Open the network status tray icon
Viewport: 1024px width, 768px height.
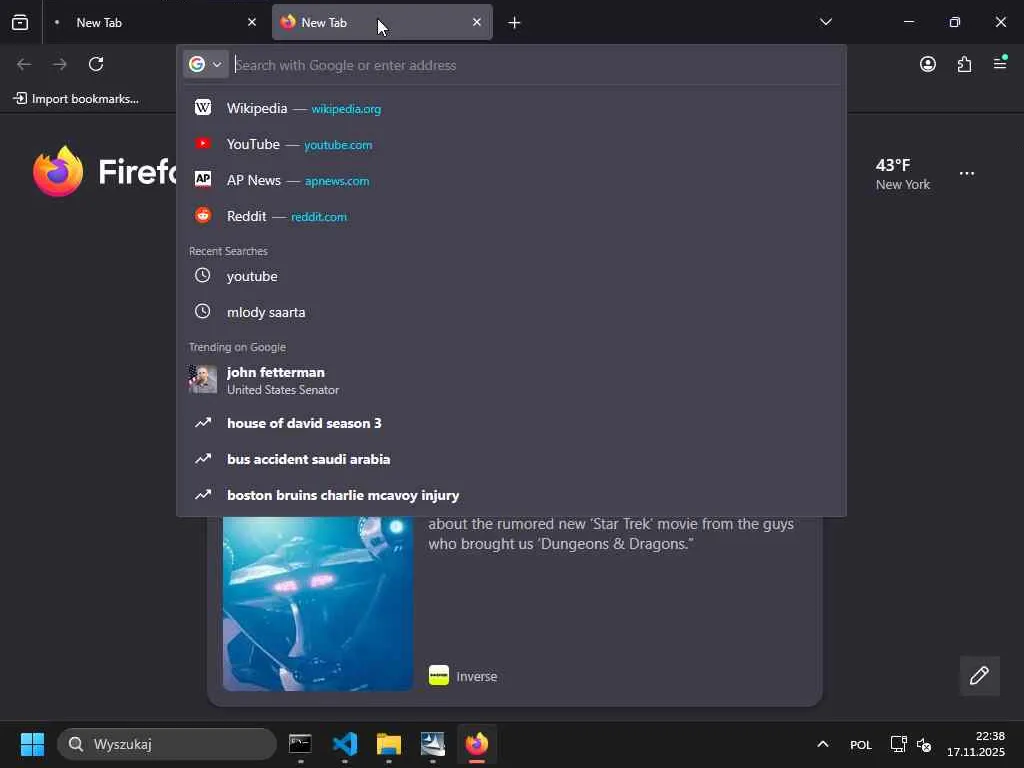point(899,744)
